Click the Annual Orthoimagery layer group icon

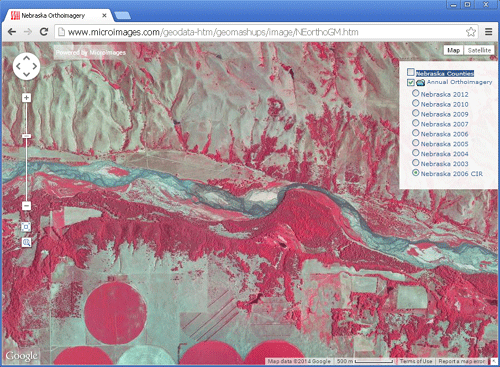(420, 82)
